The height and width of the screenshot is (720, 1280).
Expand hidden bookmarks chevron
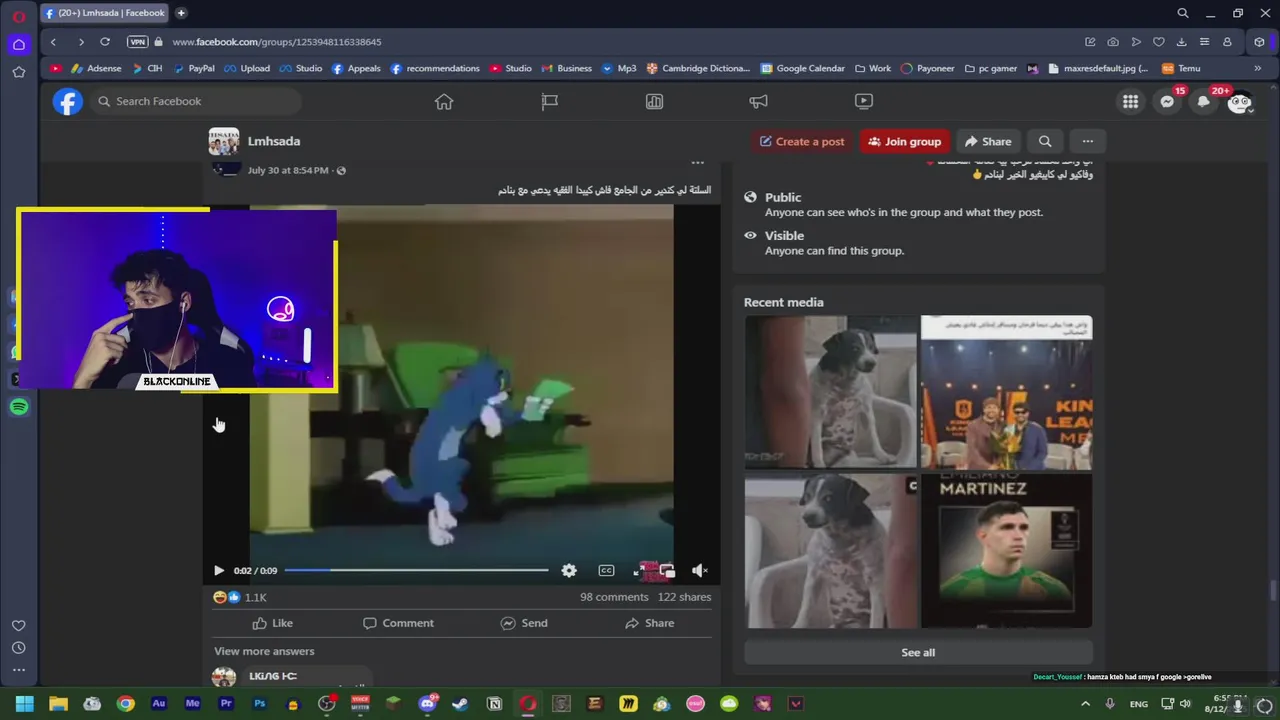click(x=1257, y=68)
